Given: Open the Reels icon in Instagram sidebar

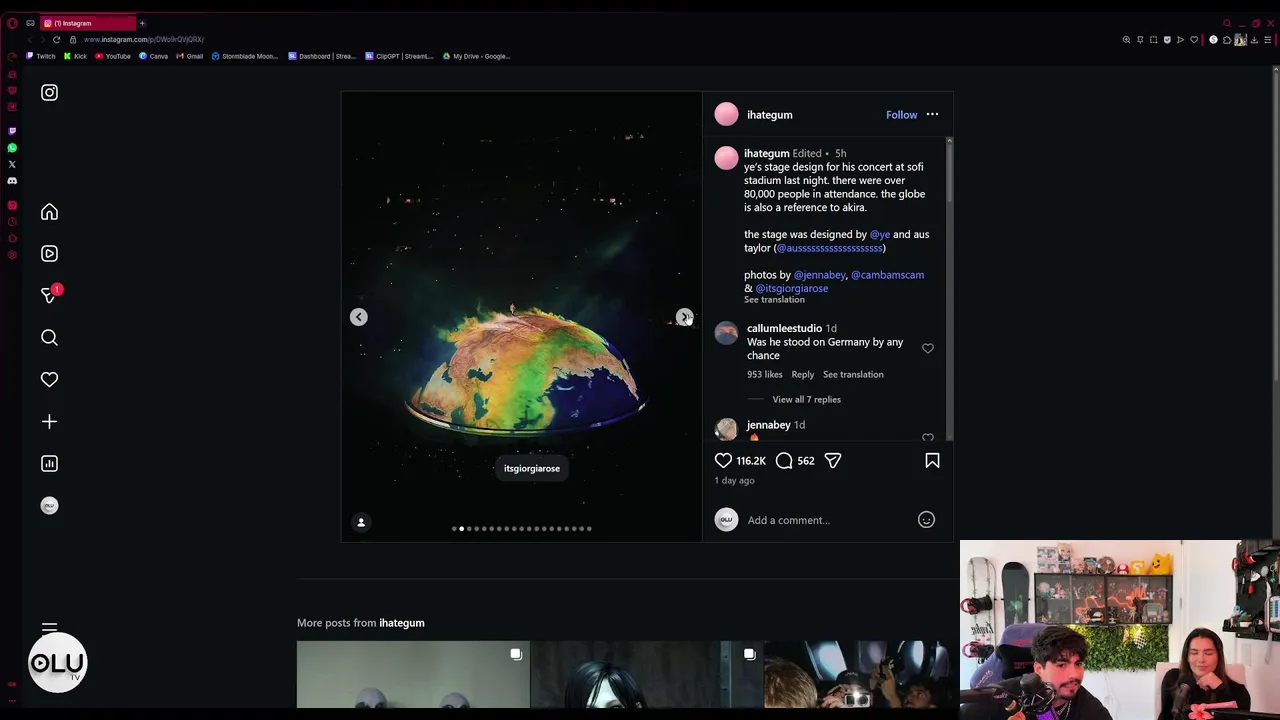Looking at the screenshot, I should pyautogui.click(x=49, y=254).
